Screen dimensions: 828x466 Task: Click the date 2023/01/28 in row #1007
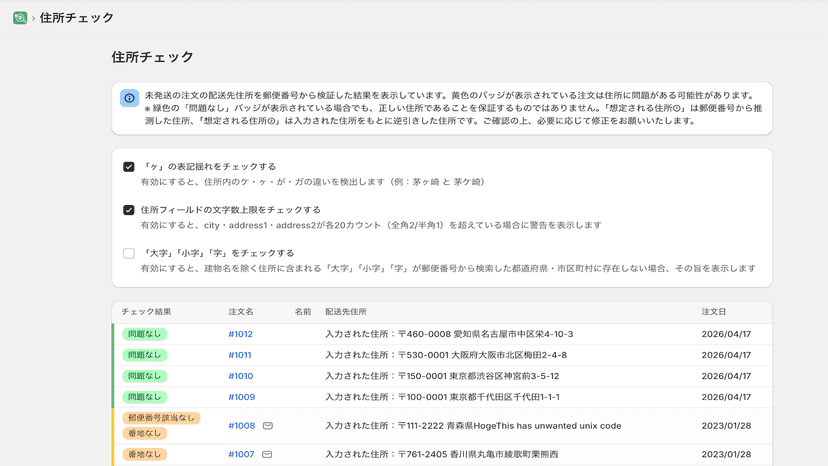point(726,454)
